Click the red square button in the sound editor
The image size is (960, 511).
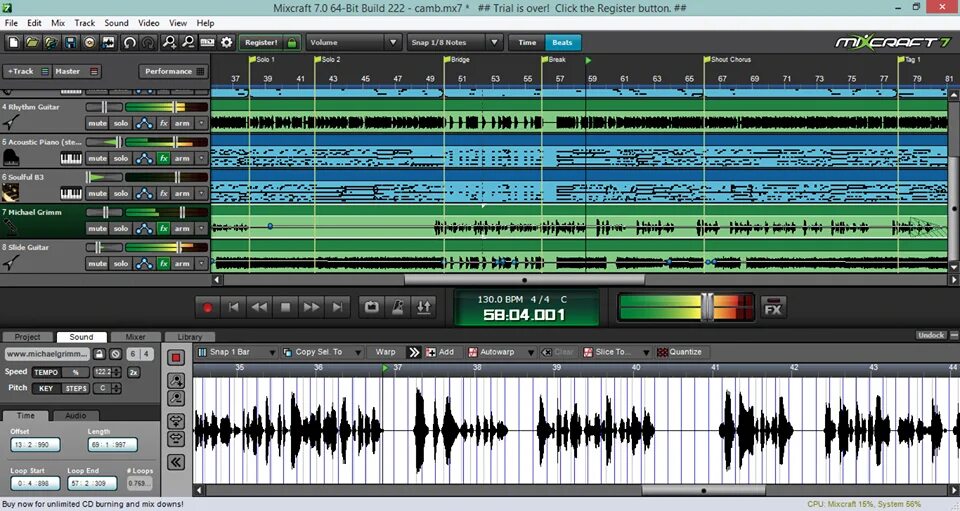[x=176, y=357]
